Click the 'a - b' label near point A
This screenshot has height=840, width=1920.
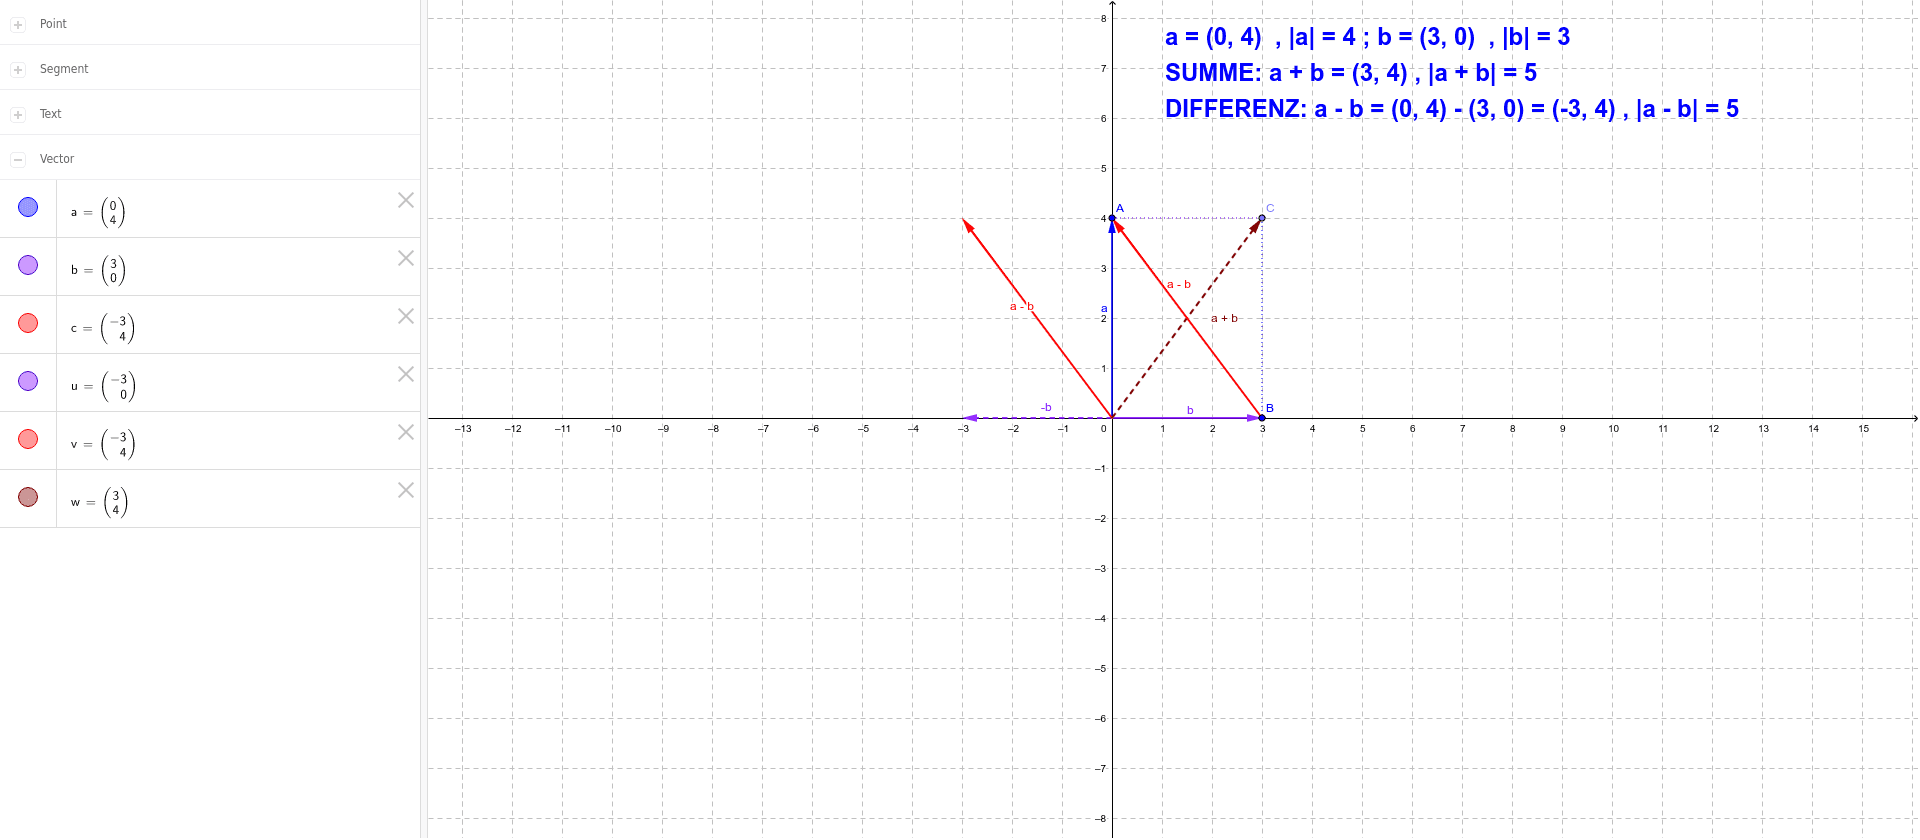(x=1179, y=284)
